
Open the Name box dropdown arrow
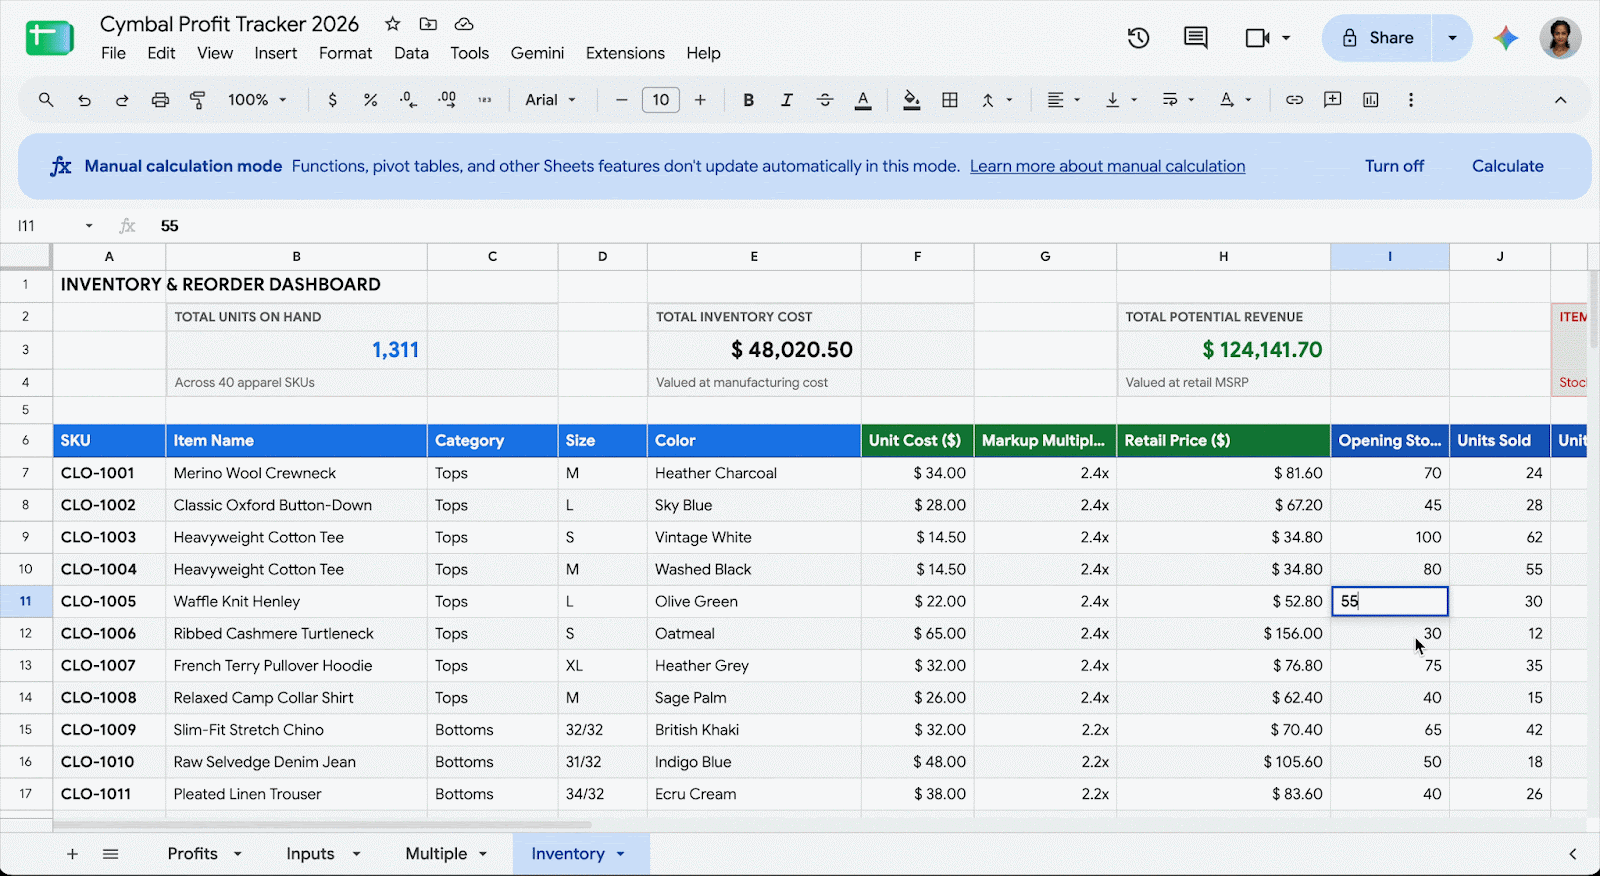coord(89,226)
